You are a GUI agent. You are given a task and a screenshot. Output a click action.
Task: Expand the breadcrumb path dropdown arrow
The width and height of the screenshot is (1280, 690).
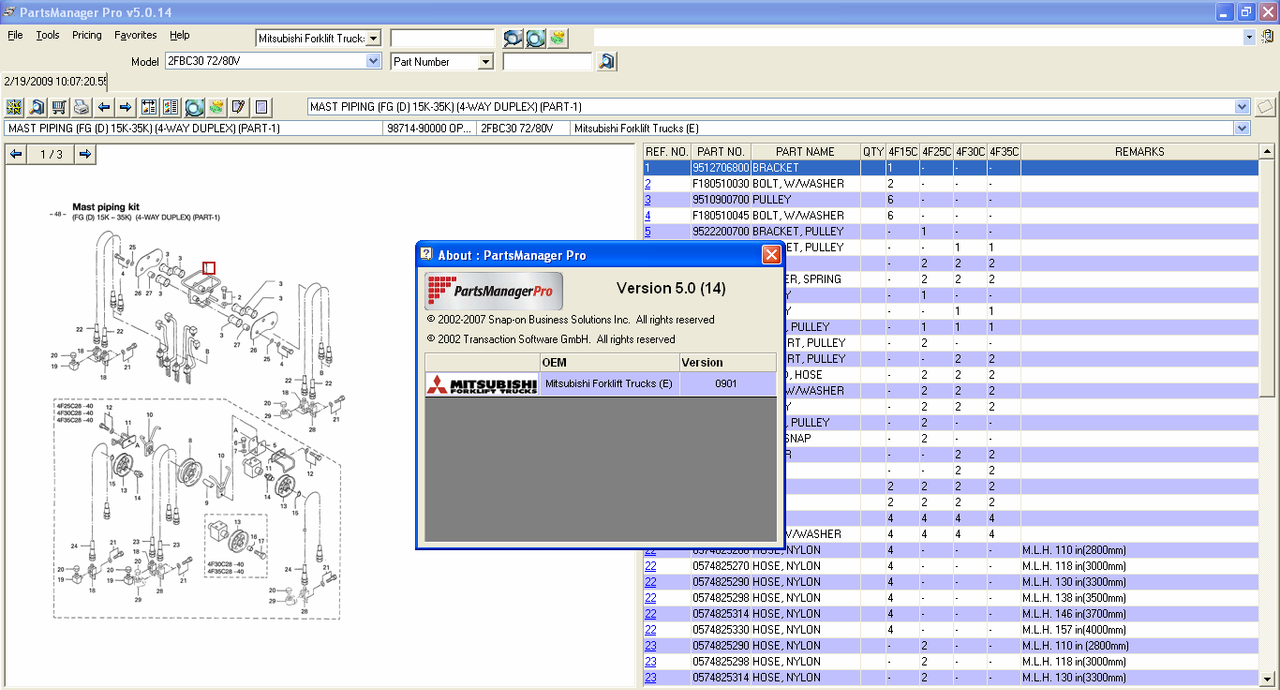tap(1242, 128)
